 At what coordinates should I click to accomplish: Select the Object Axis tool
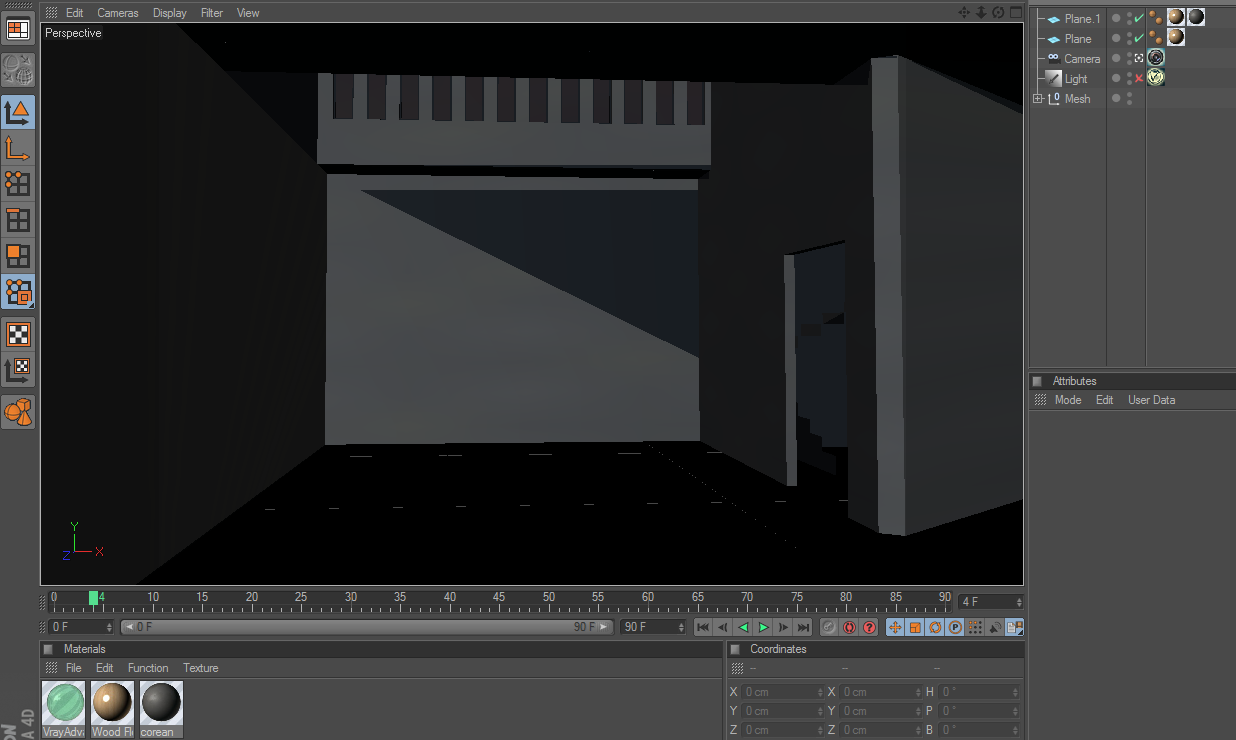(18, 148)
